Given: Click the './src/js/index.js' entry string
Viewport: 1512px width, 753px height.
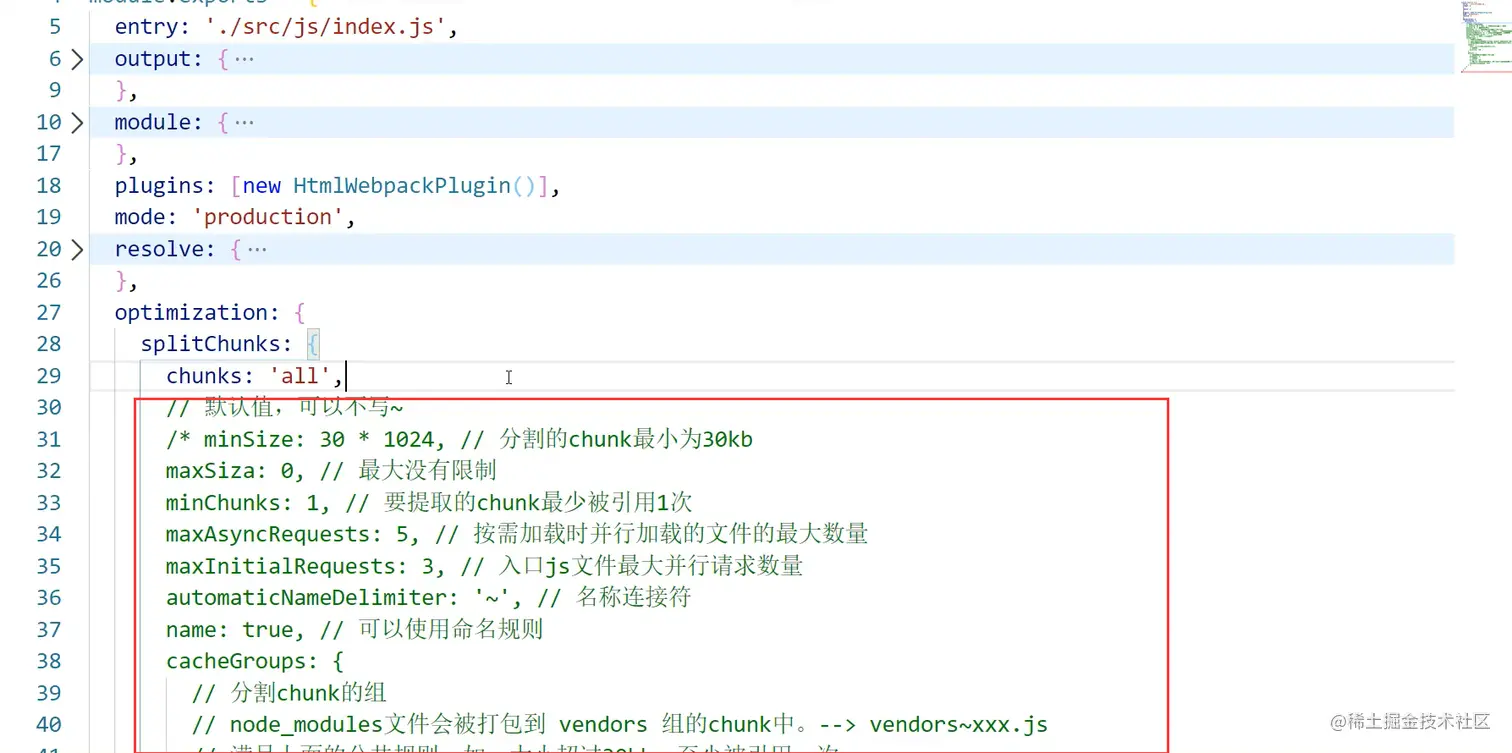Looking at the screenshot, I should (x=327, y=27).
